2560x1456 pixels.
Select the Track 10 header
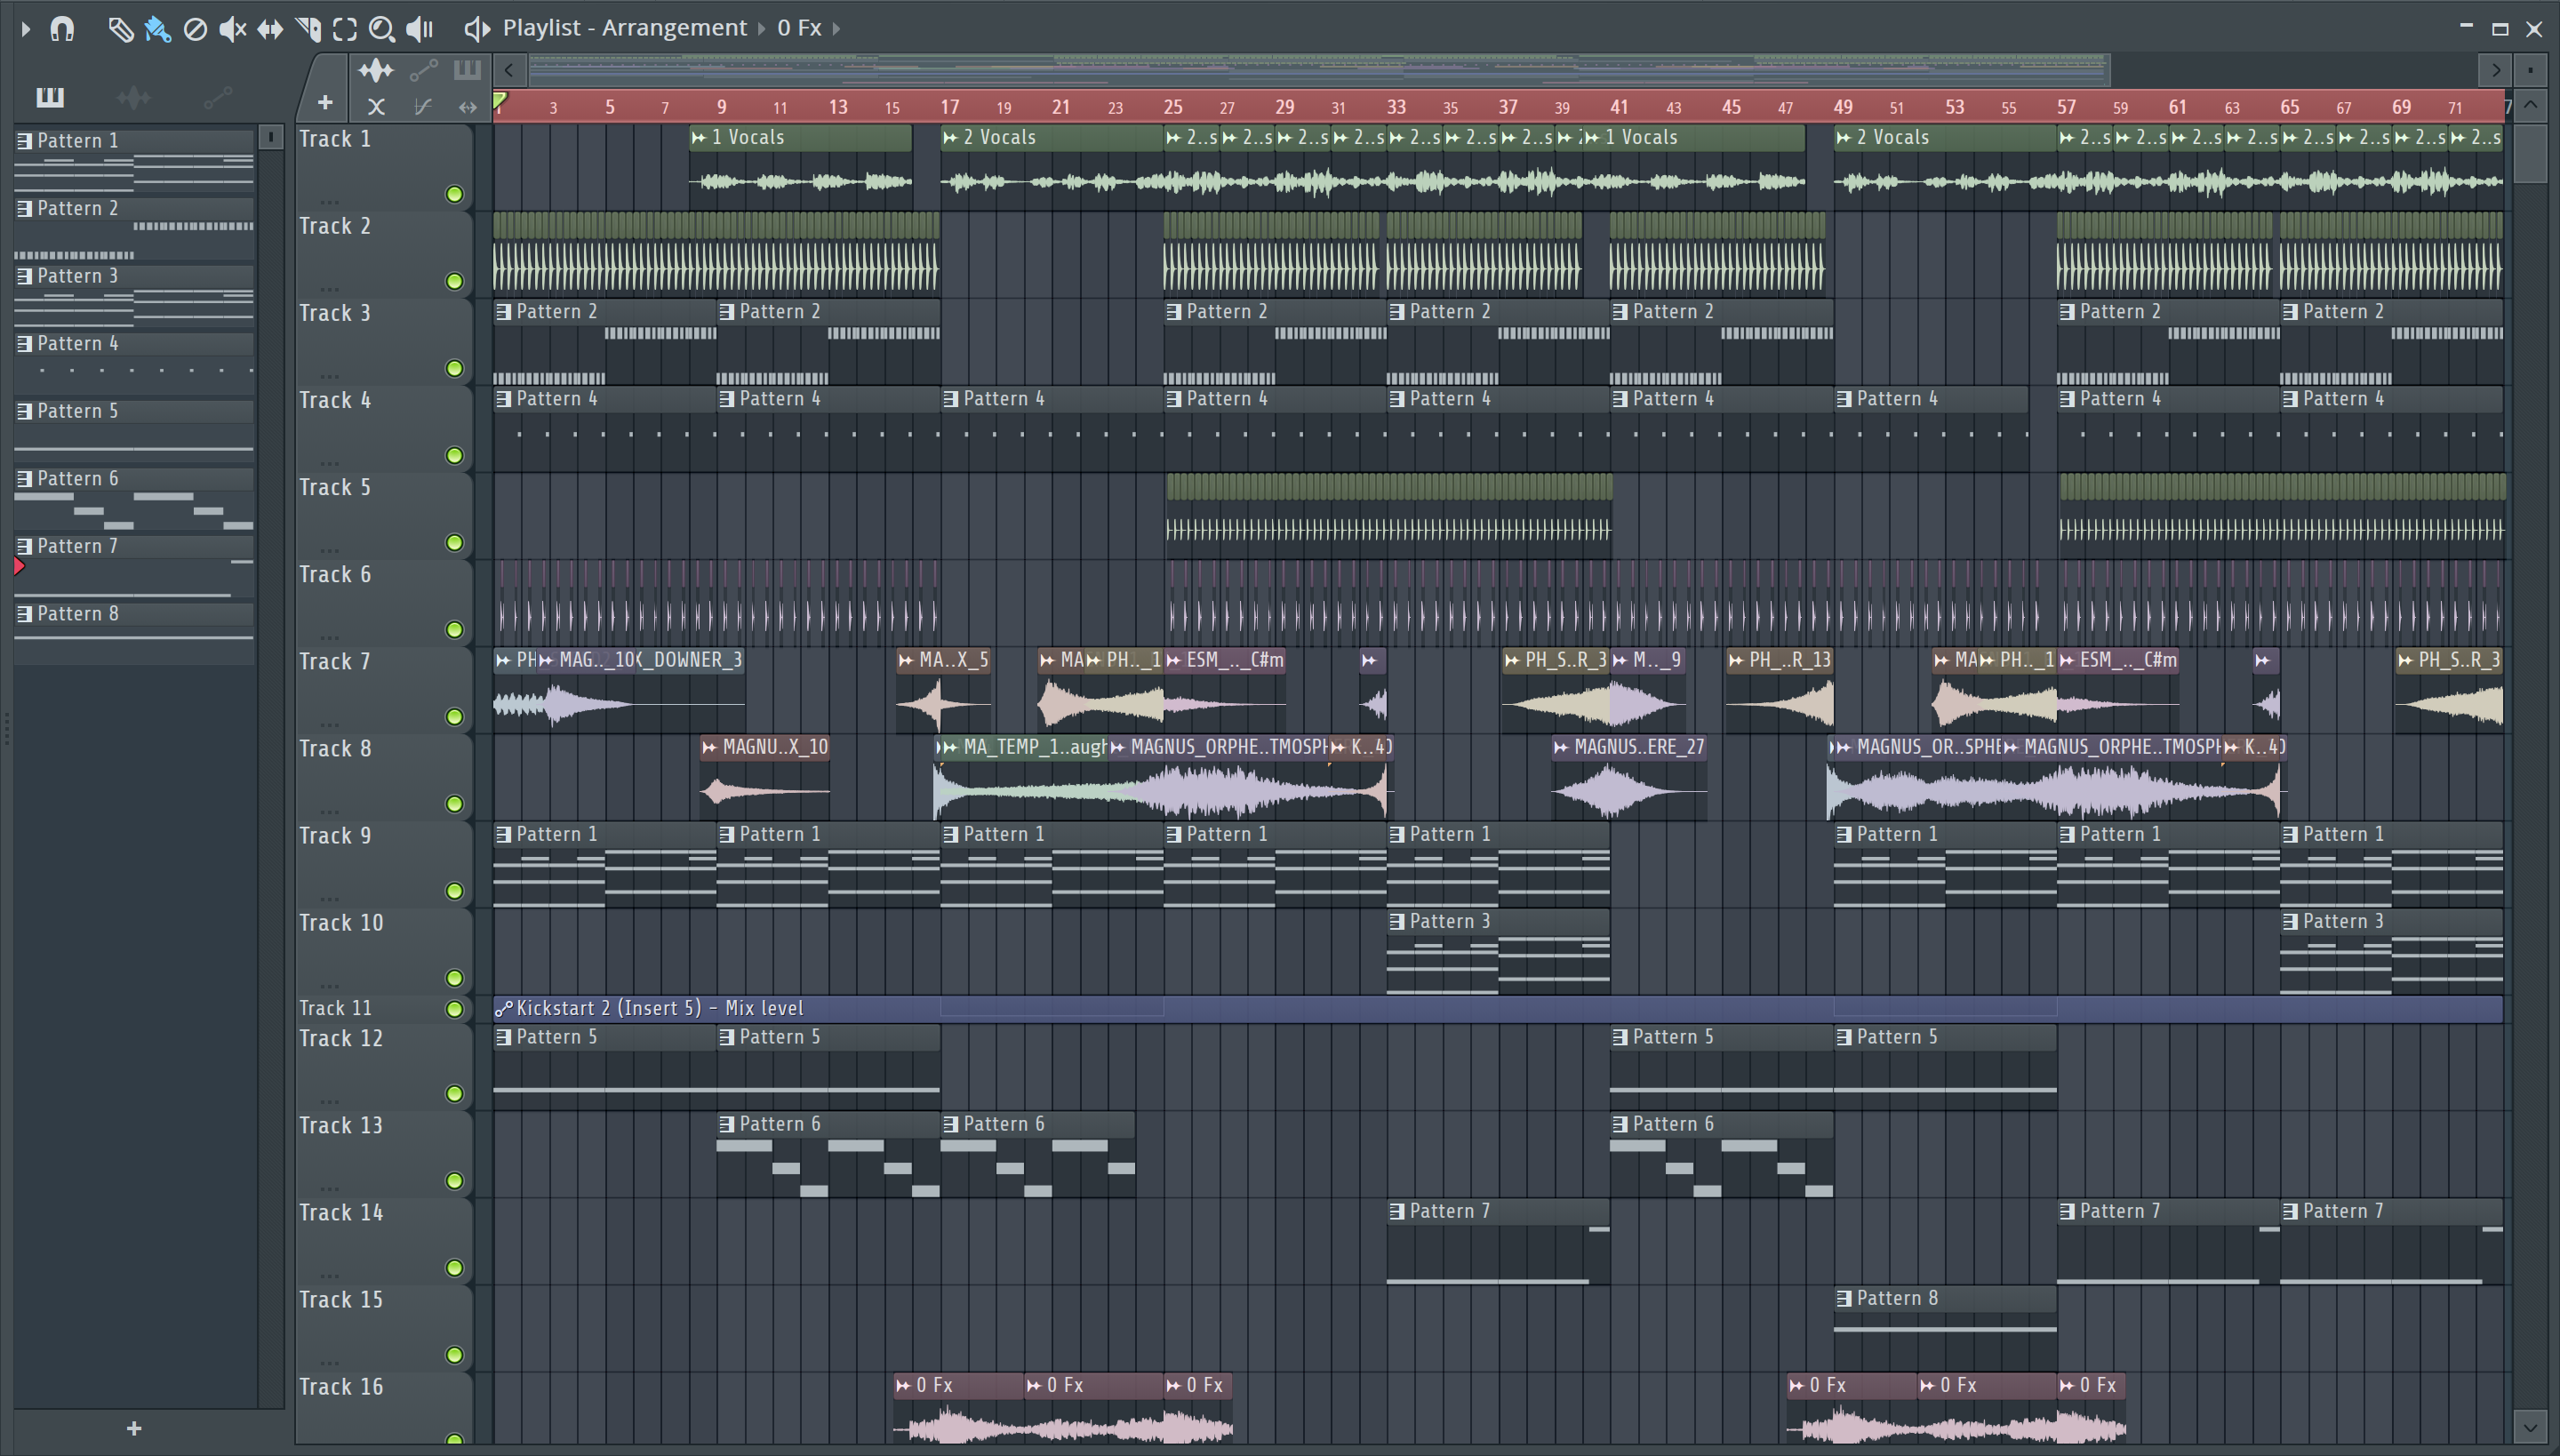pyautogui.click(x=384, y=950)
